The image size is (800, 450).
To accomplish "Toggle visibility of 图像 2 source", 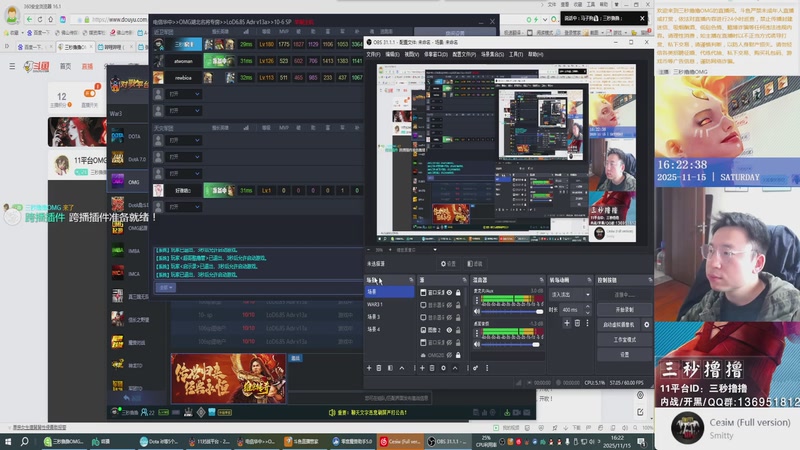I will [449, 330].
